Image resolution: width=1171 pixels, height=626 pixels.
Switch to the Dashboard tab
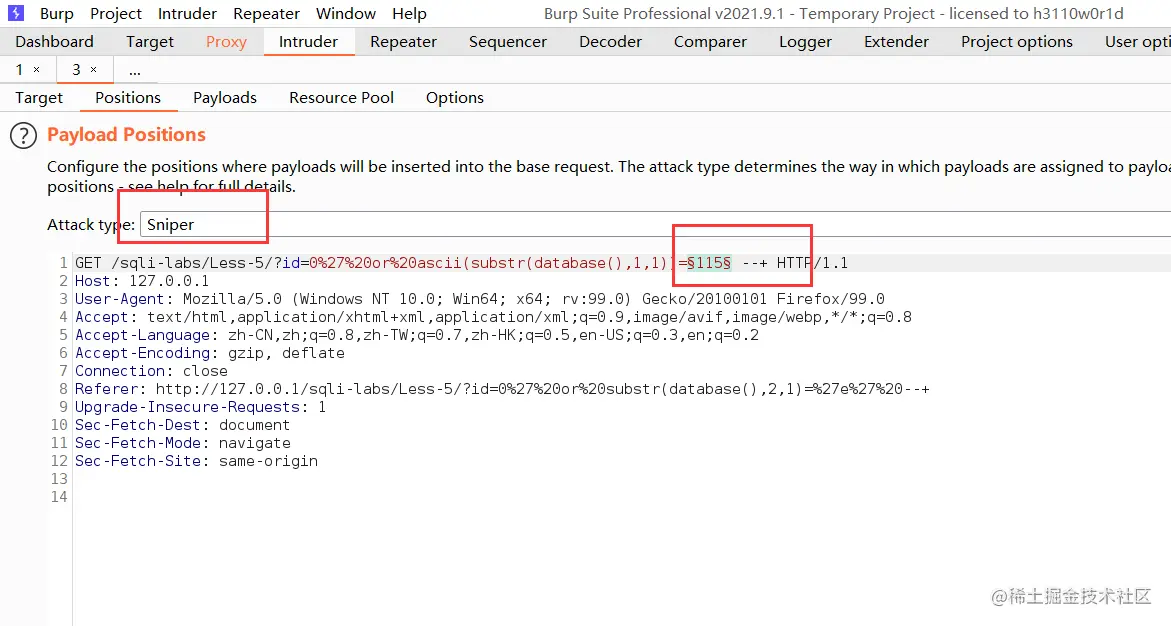coord(55,42)
